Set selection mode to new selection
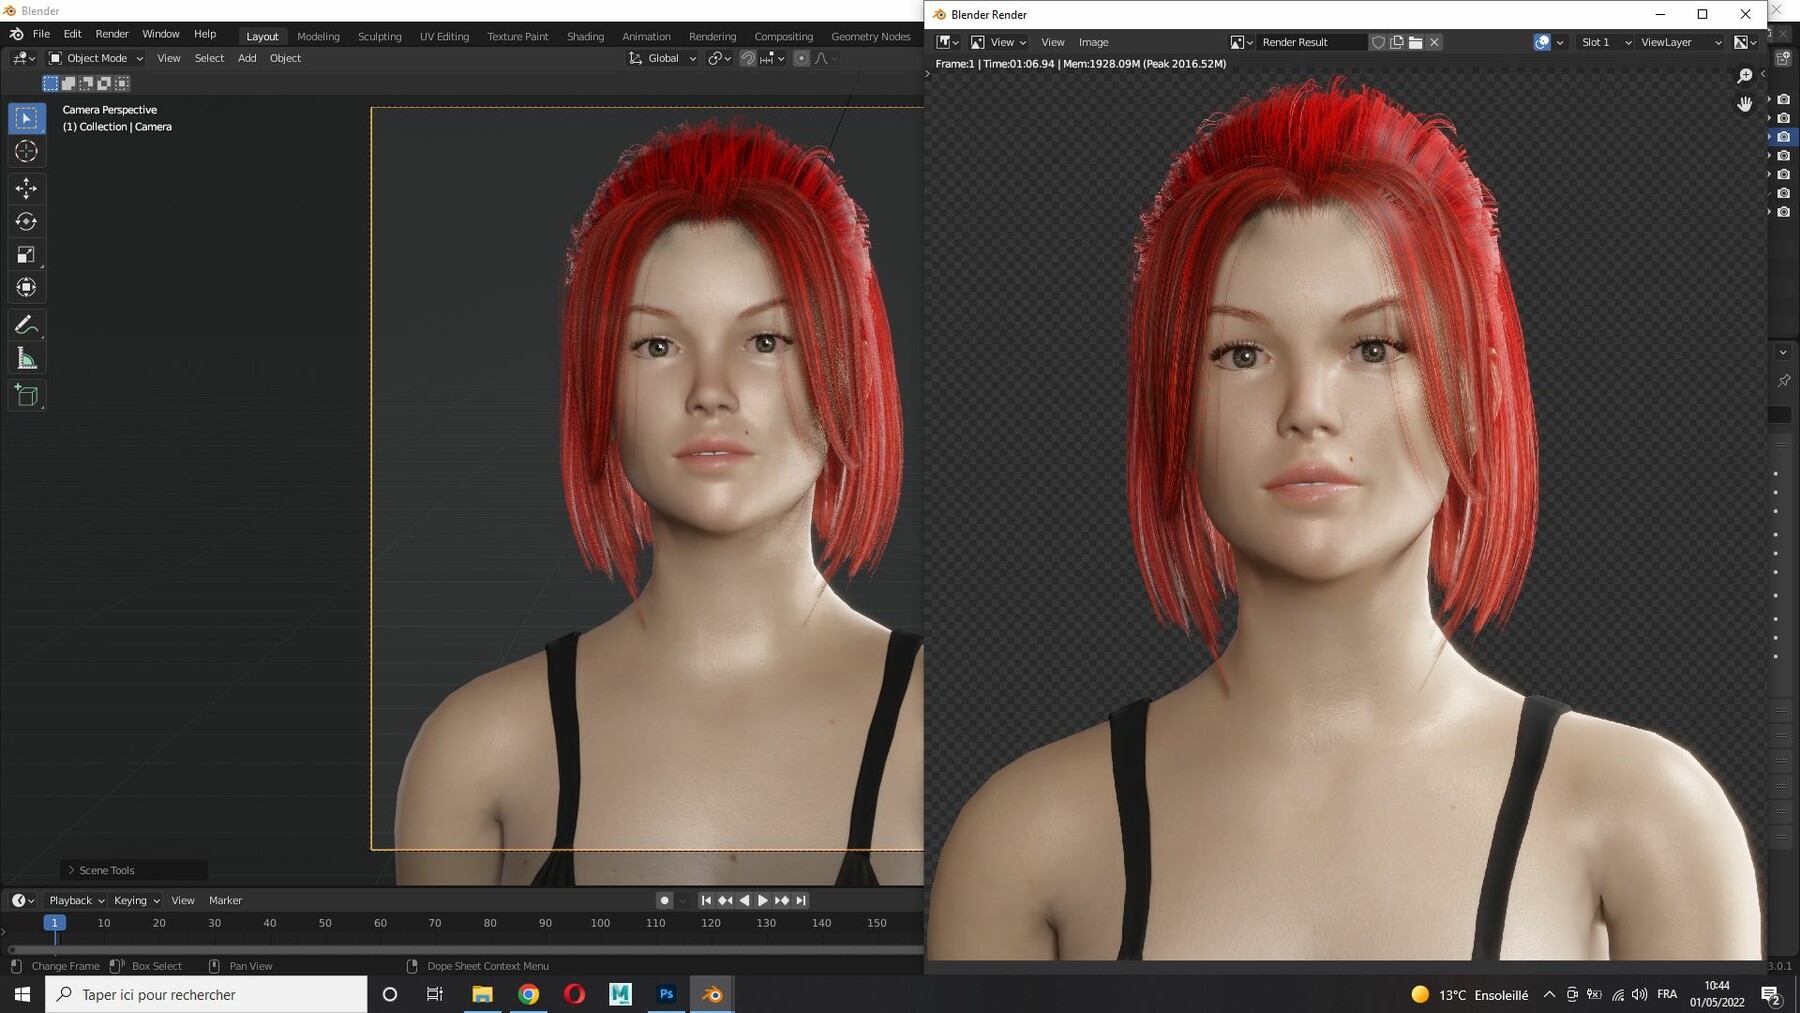Screen dimensions: 1800x1013 (51, 83)
